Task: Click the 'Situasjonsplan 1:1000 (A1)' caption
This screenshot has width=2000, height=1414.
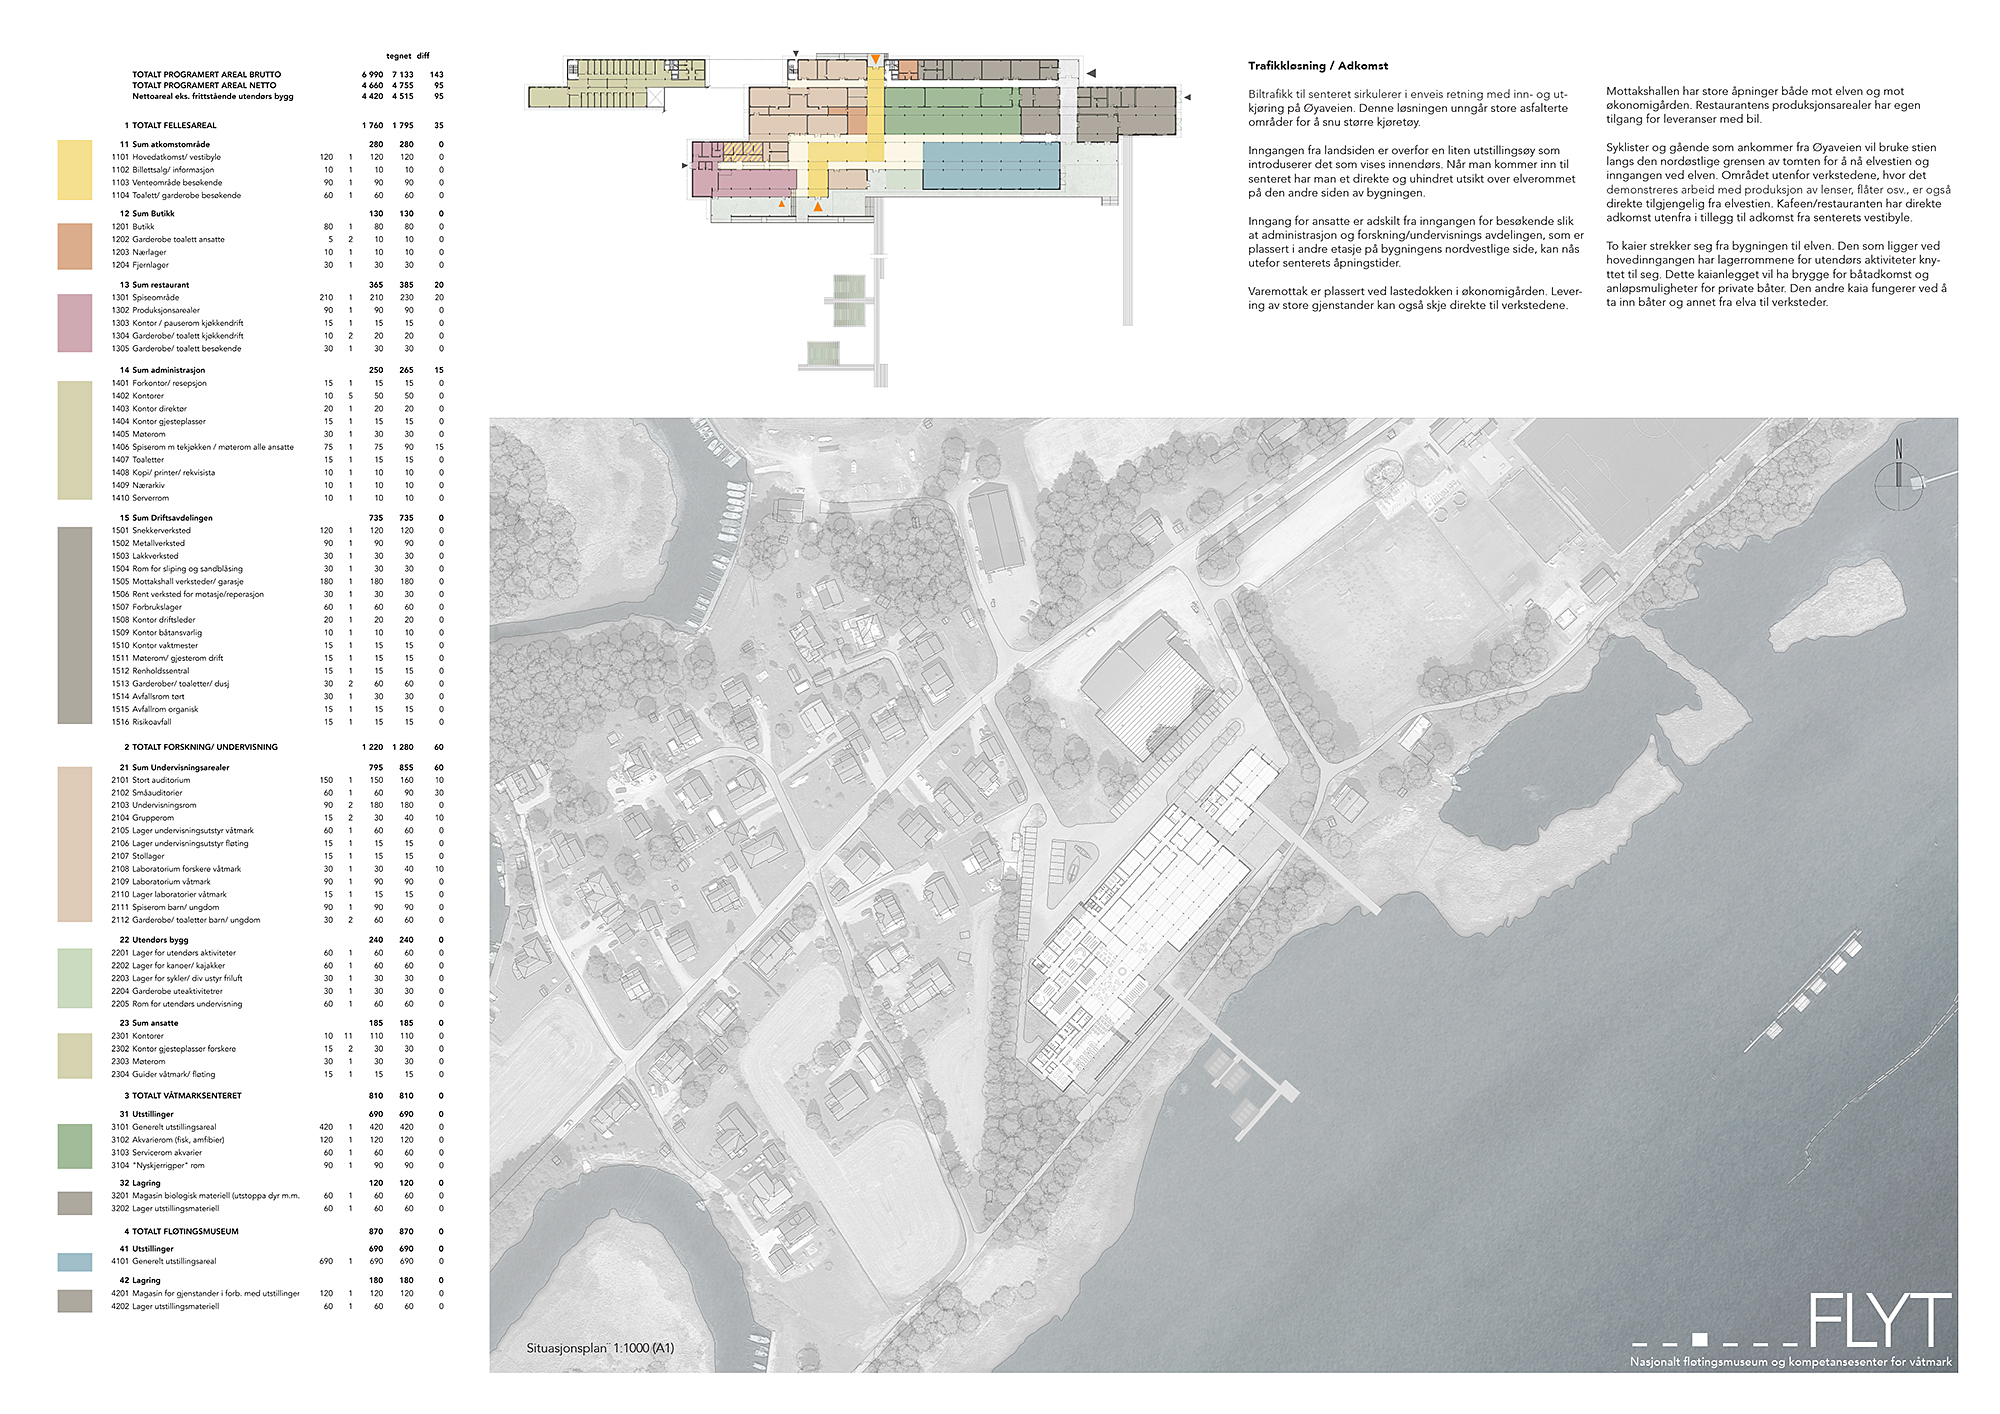Action: click(x=600, y=1348)
